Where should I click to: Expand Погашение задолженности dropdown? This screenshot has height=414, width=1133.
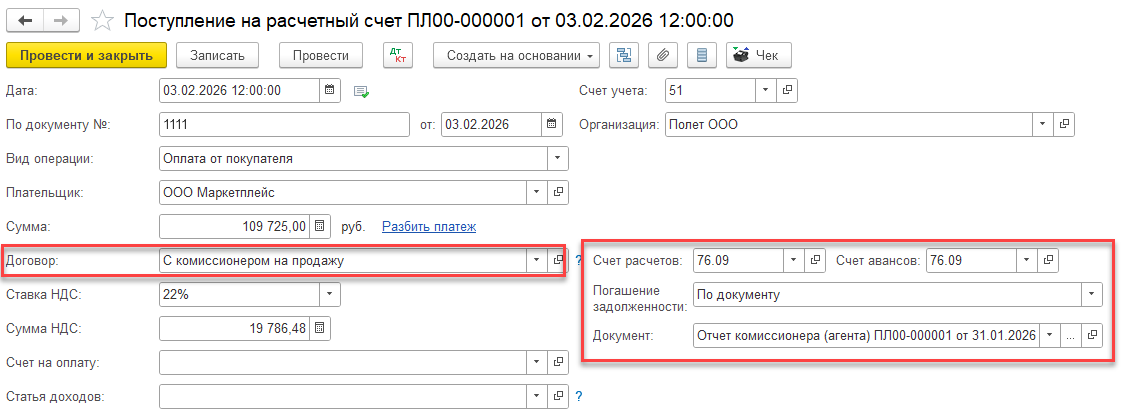(1091, 295)
